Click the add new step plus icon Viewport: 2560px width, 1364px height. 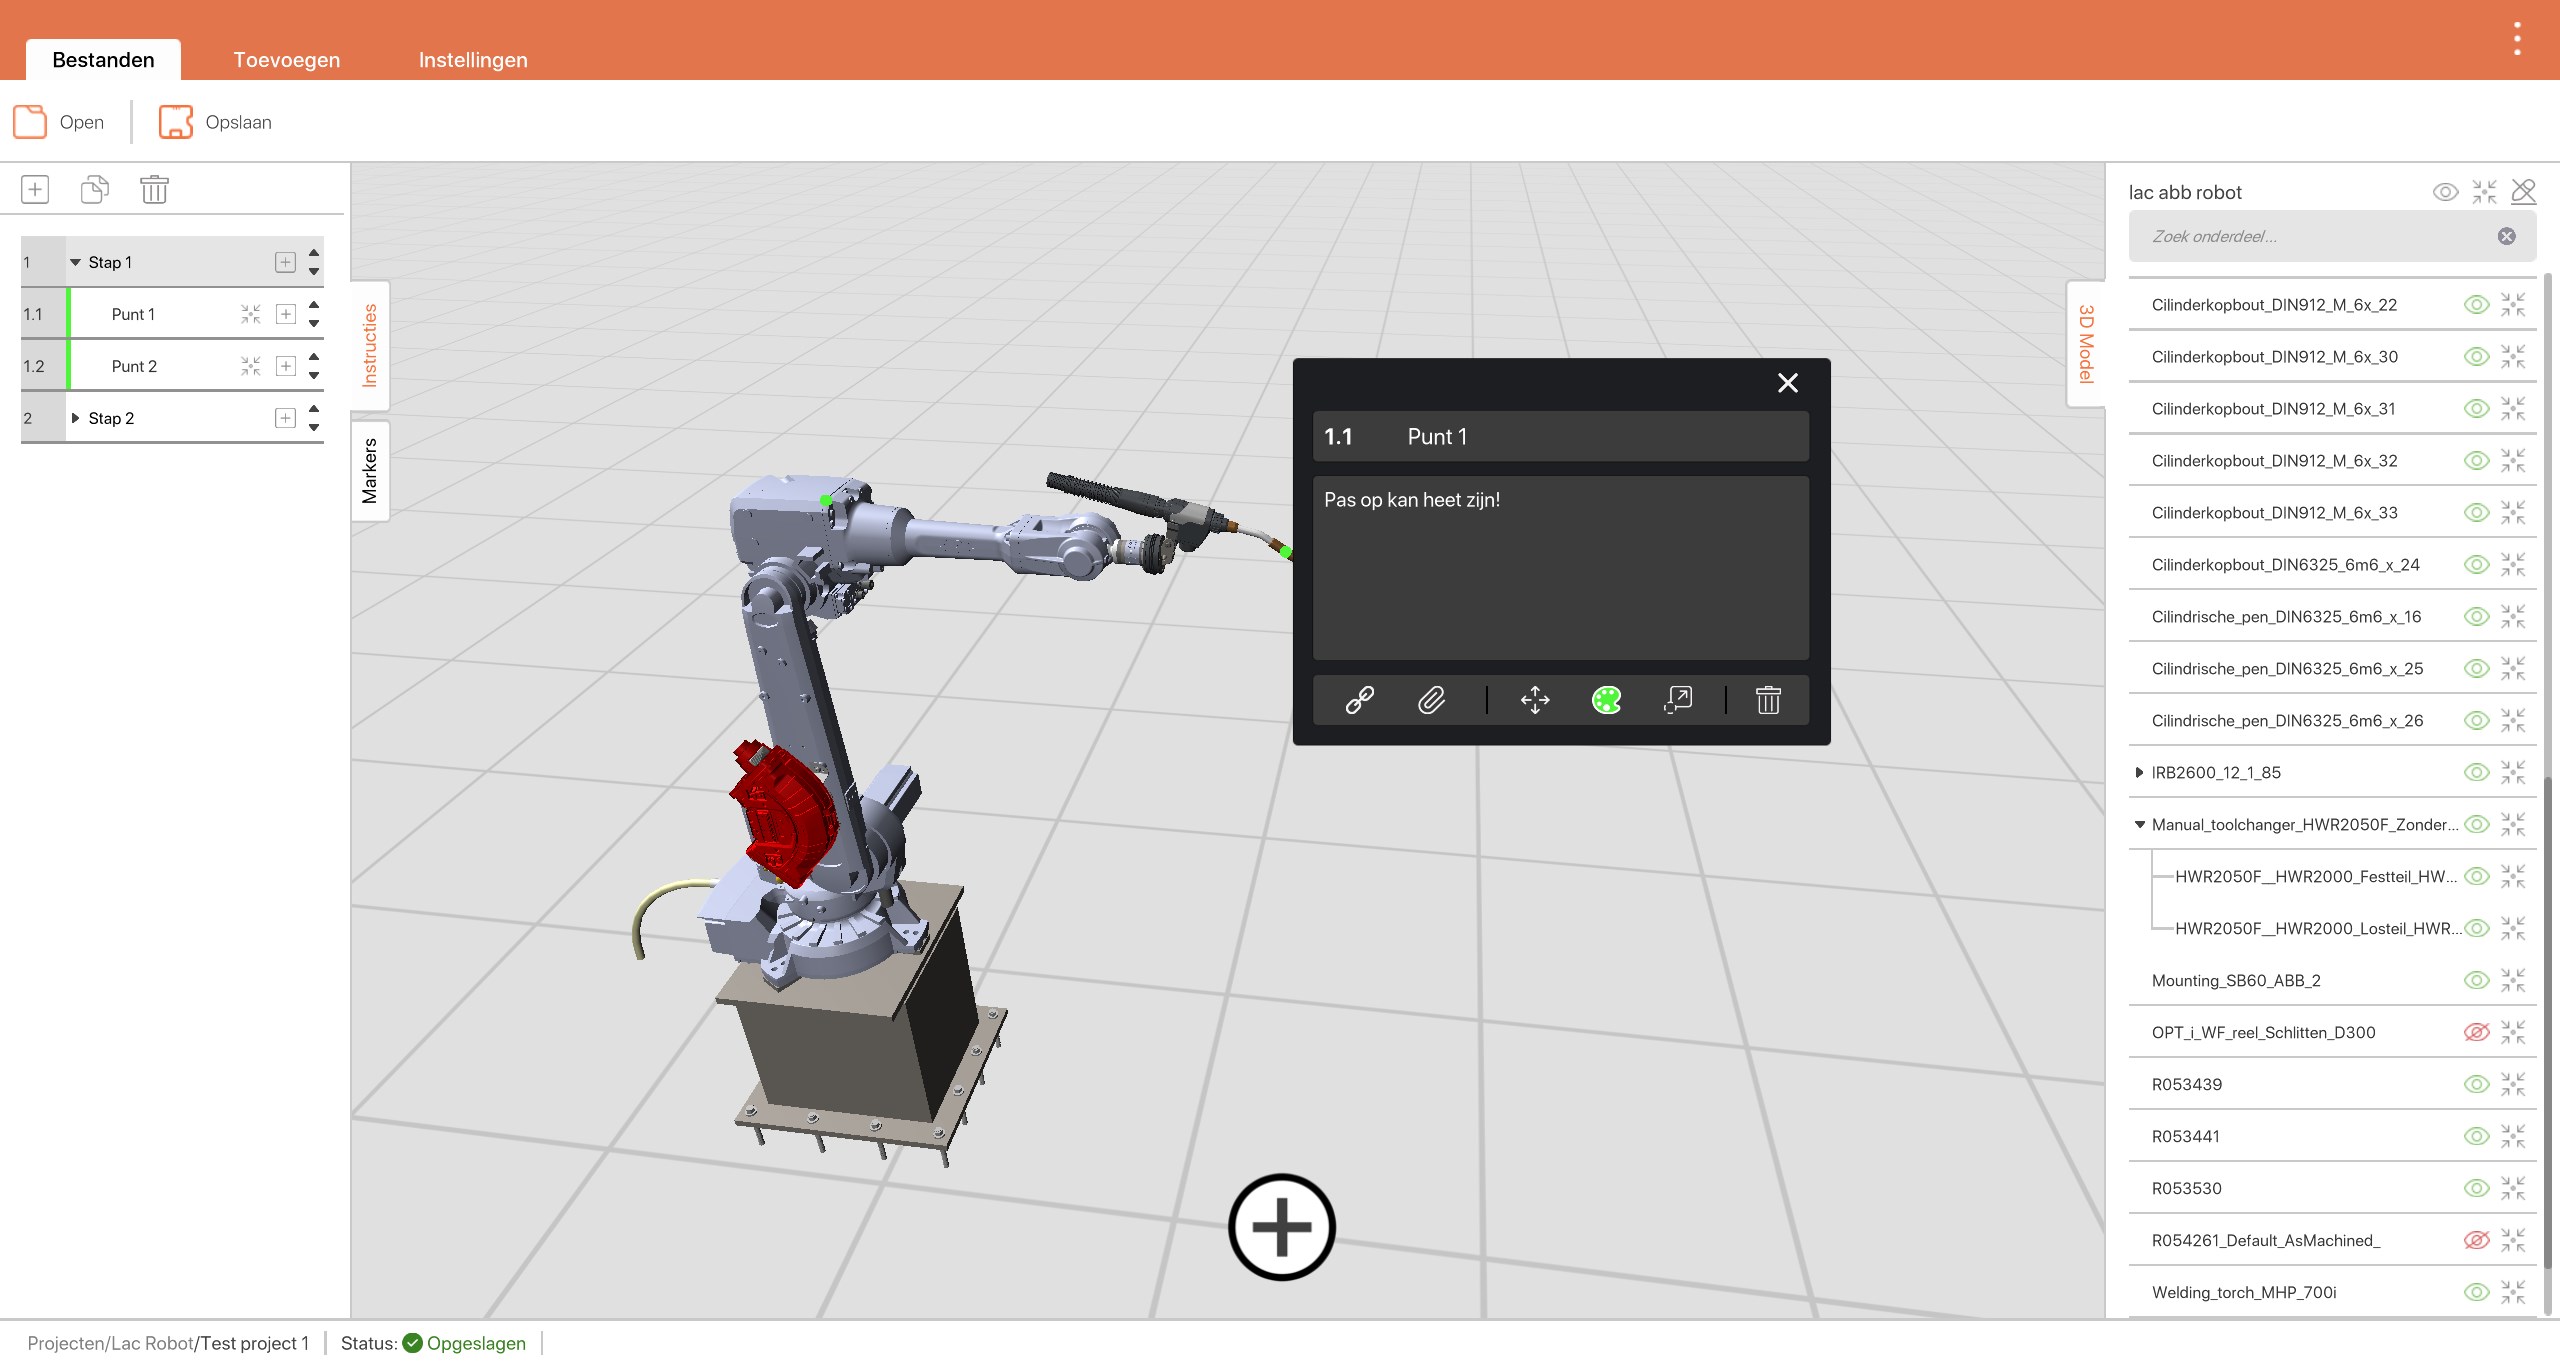pyautogui.click(x=35, y=189)
